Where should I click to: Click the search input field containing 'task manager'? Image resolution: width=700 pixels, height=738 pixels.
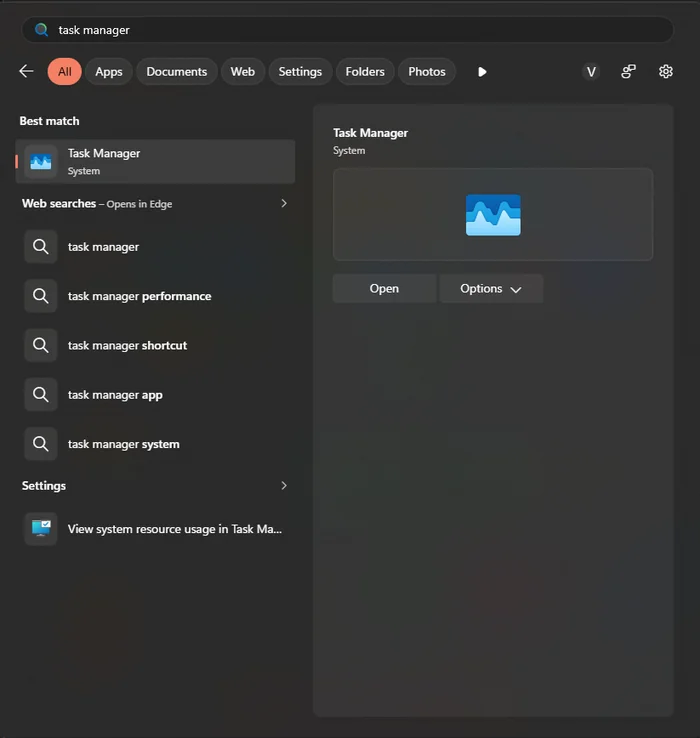(348, 30)
